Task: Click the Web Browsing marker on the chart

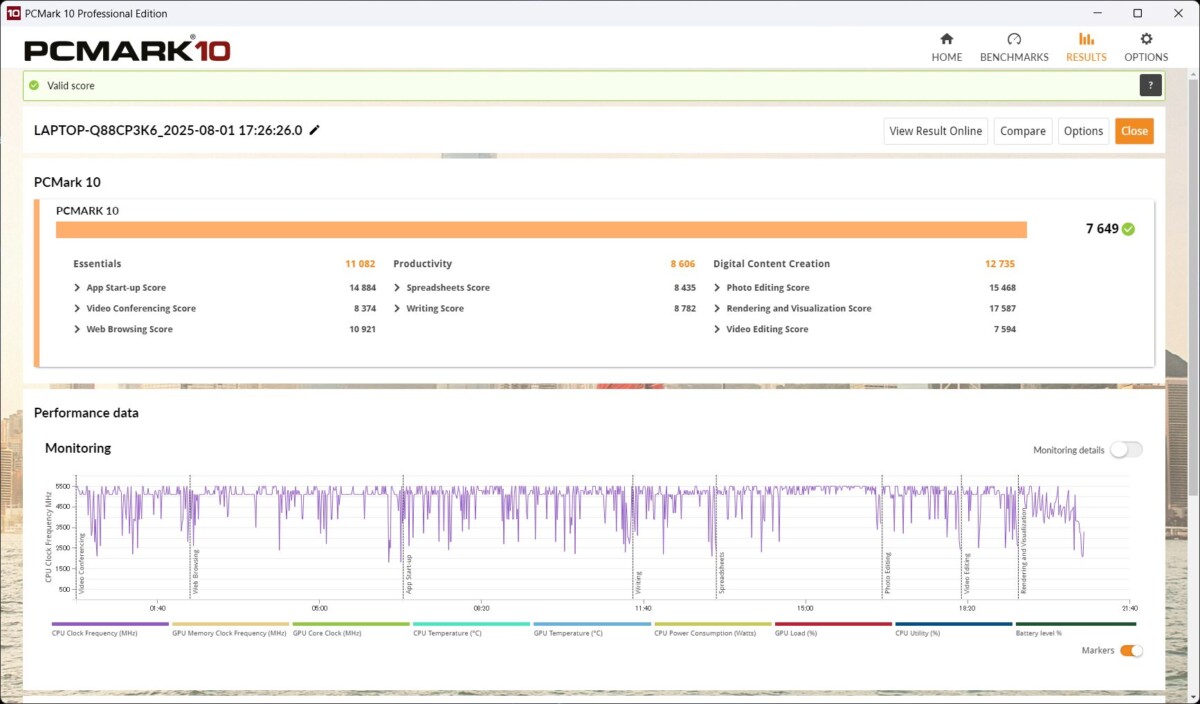Action: point(195,572)
